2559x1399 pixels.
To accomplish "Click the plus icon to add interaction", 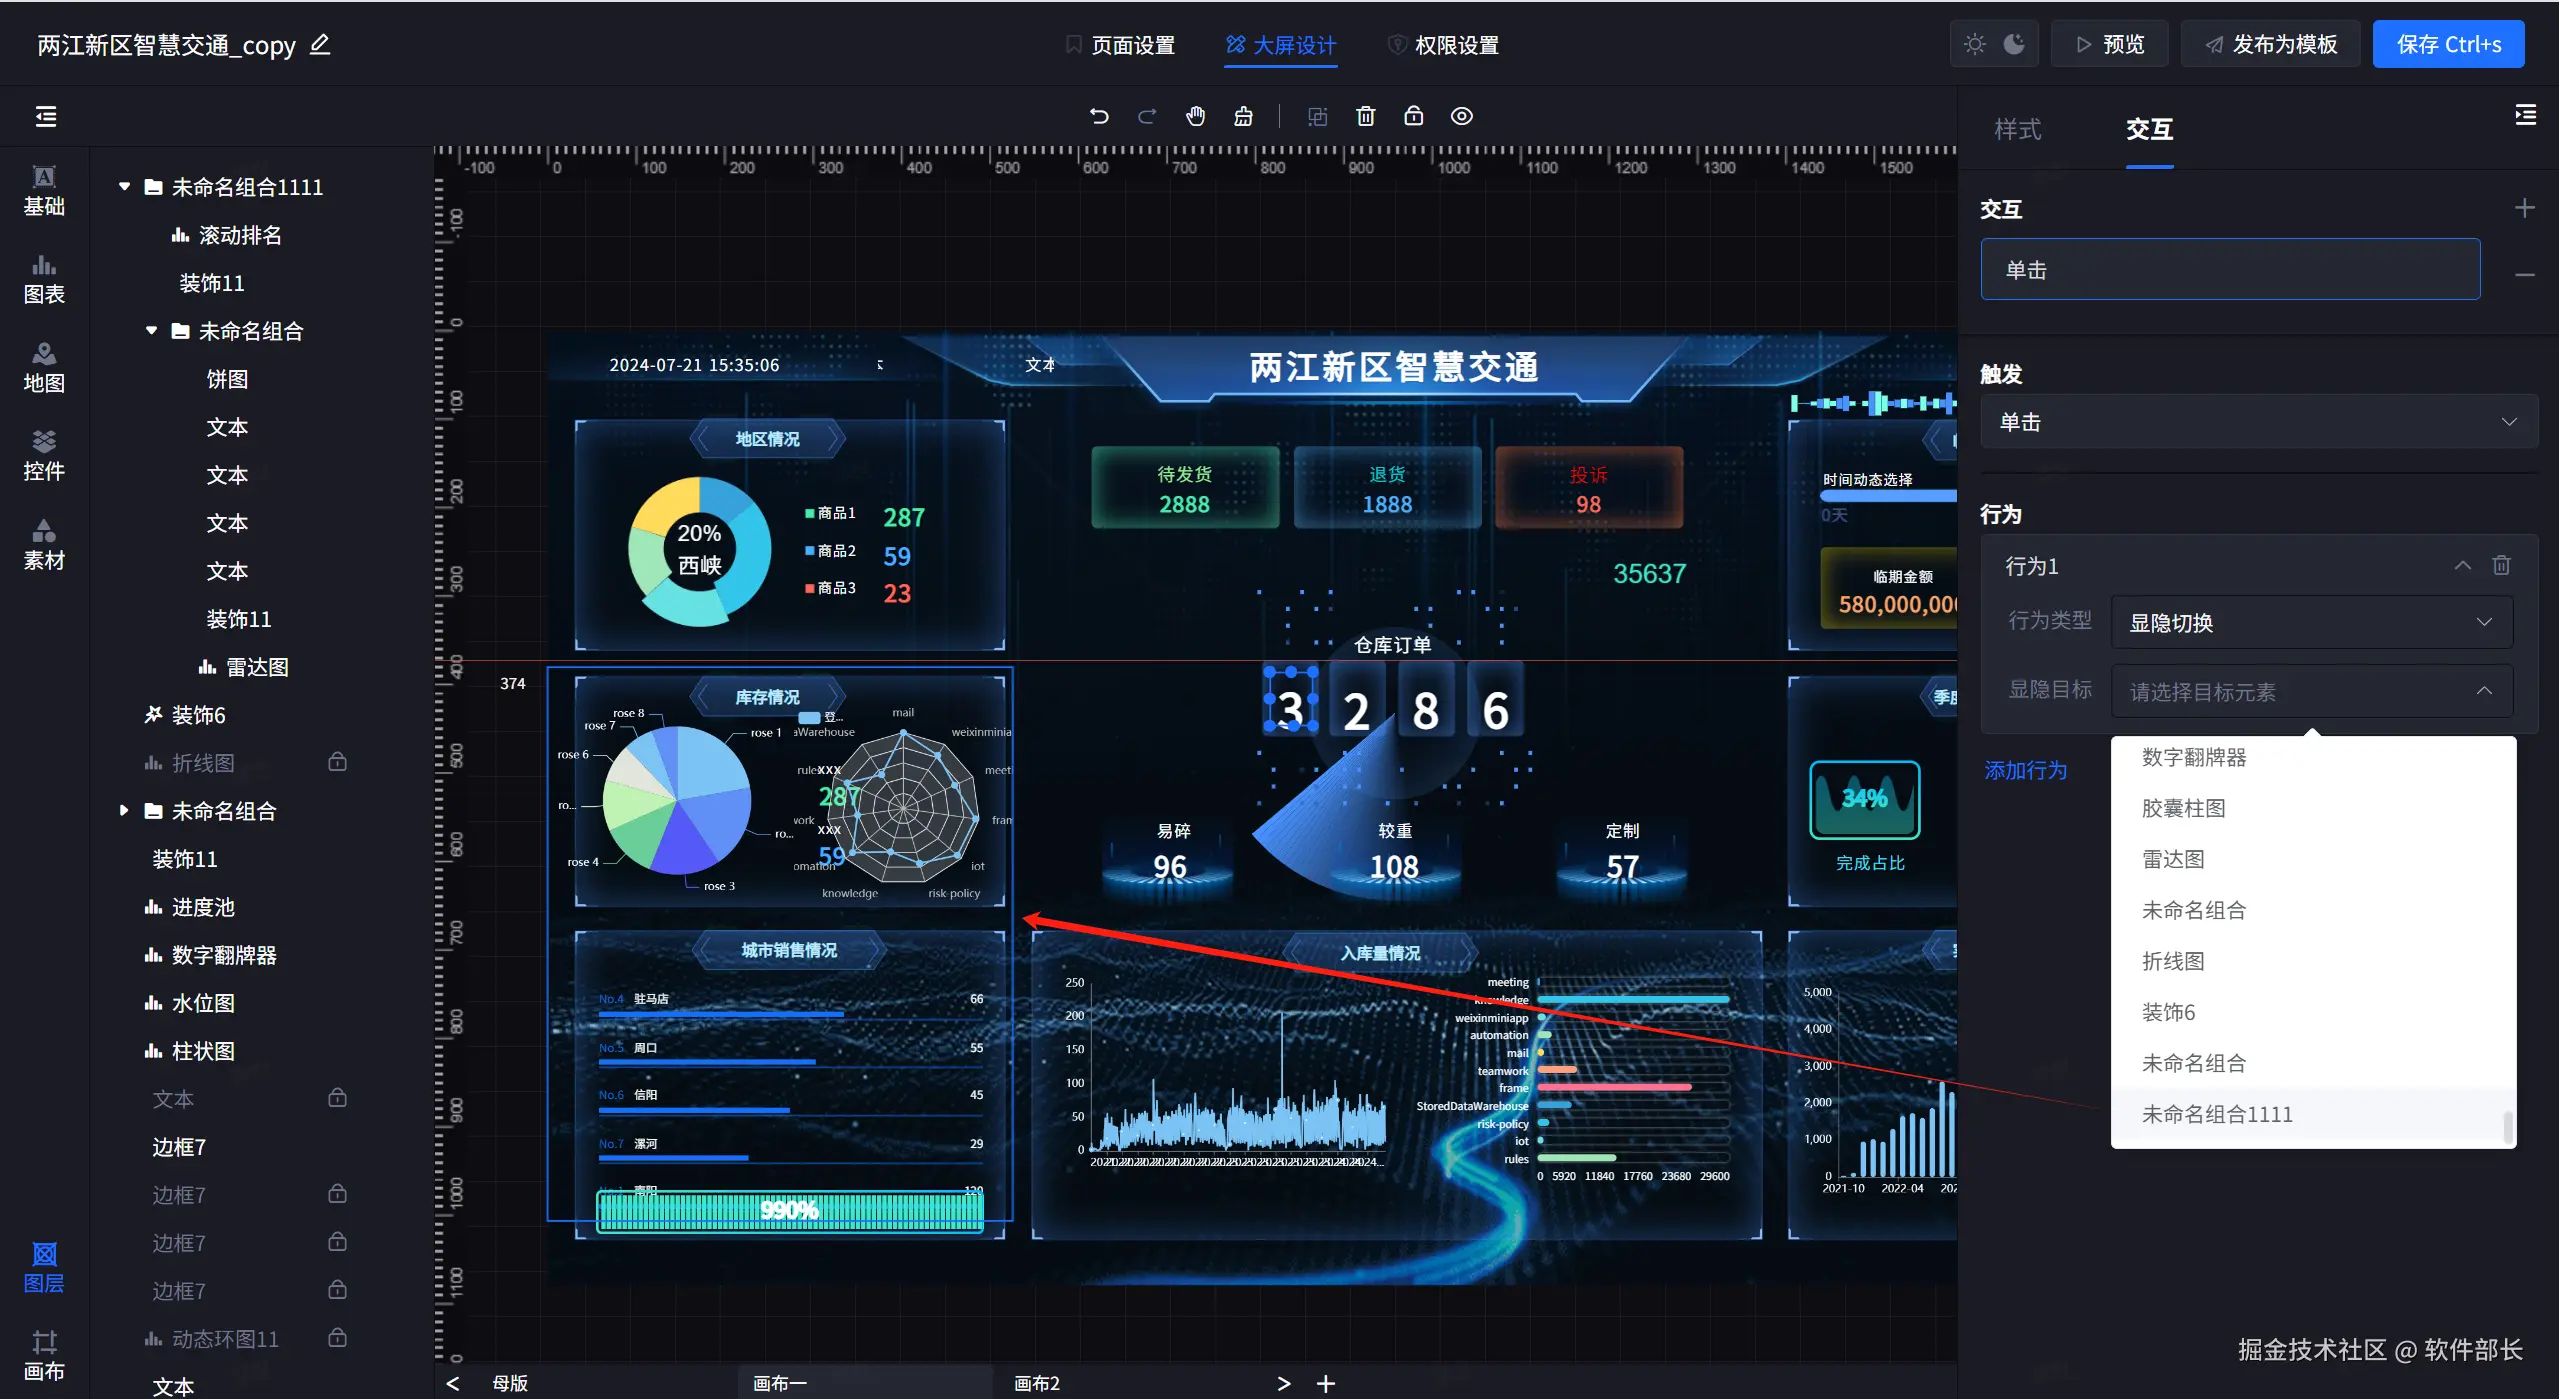I will (x=2524, y=208).
